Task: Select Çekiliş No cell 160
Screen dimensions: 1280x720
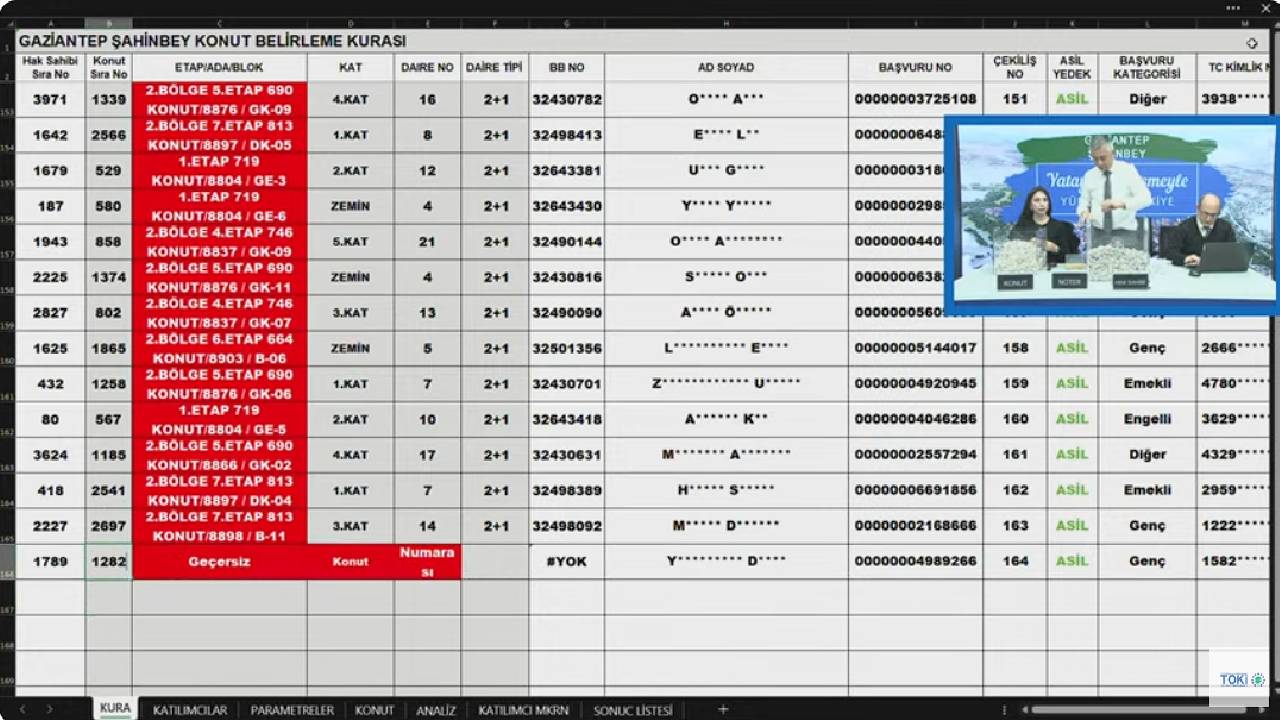Action: click(1015, 419)
